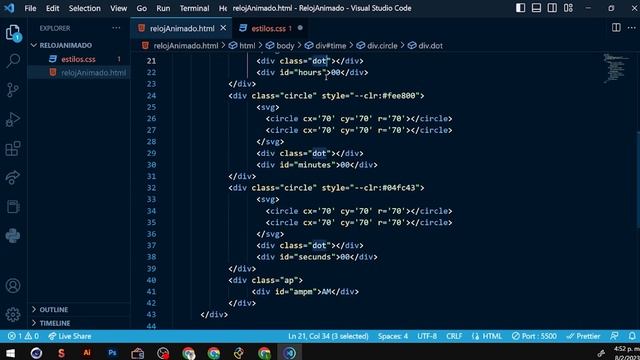
Task: Click feedback icon in status bar
Action: [x=614, y=336]
